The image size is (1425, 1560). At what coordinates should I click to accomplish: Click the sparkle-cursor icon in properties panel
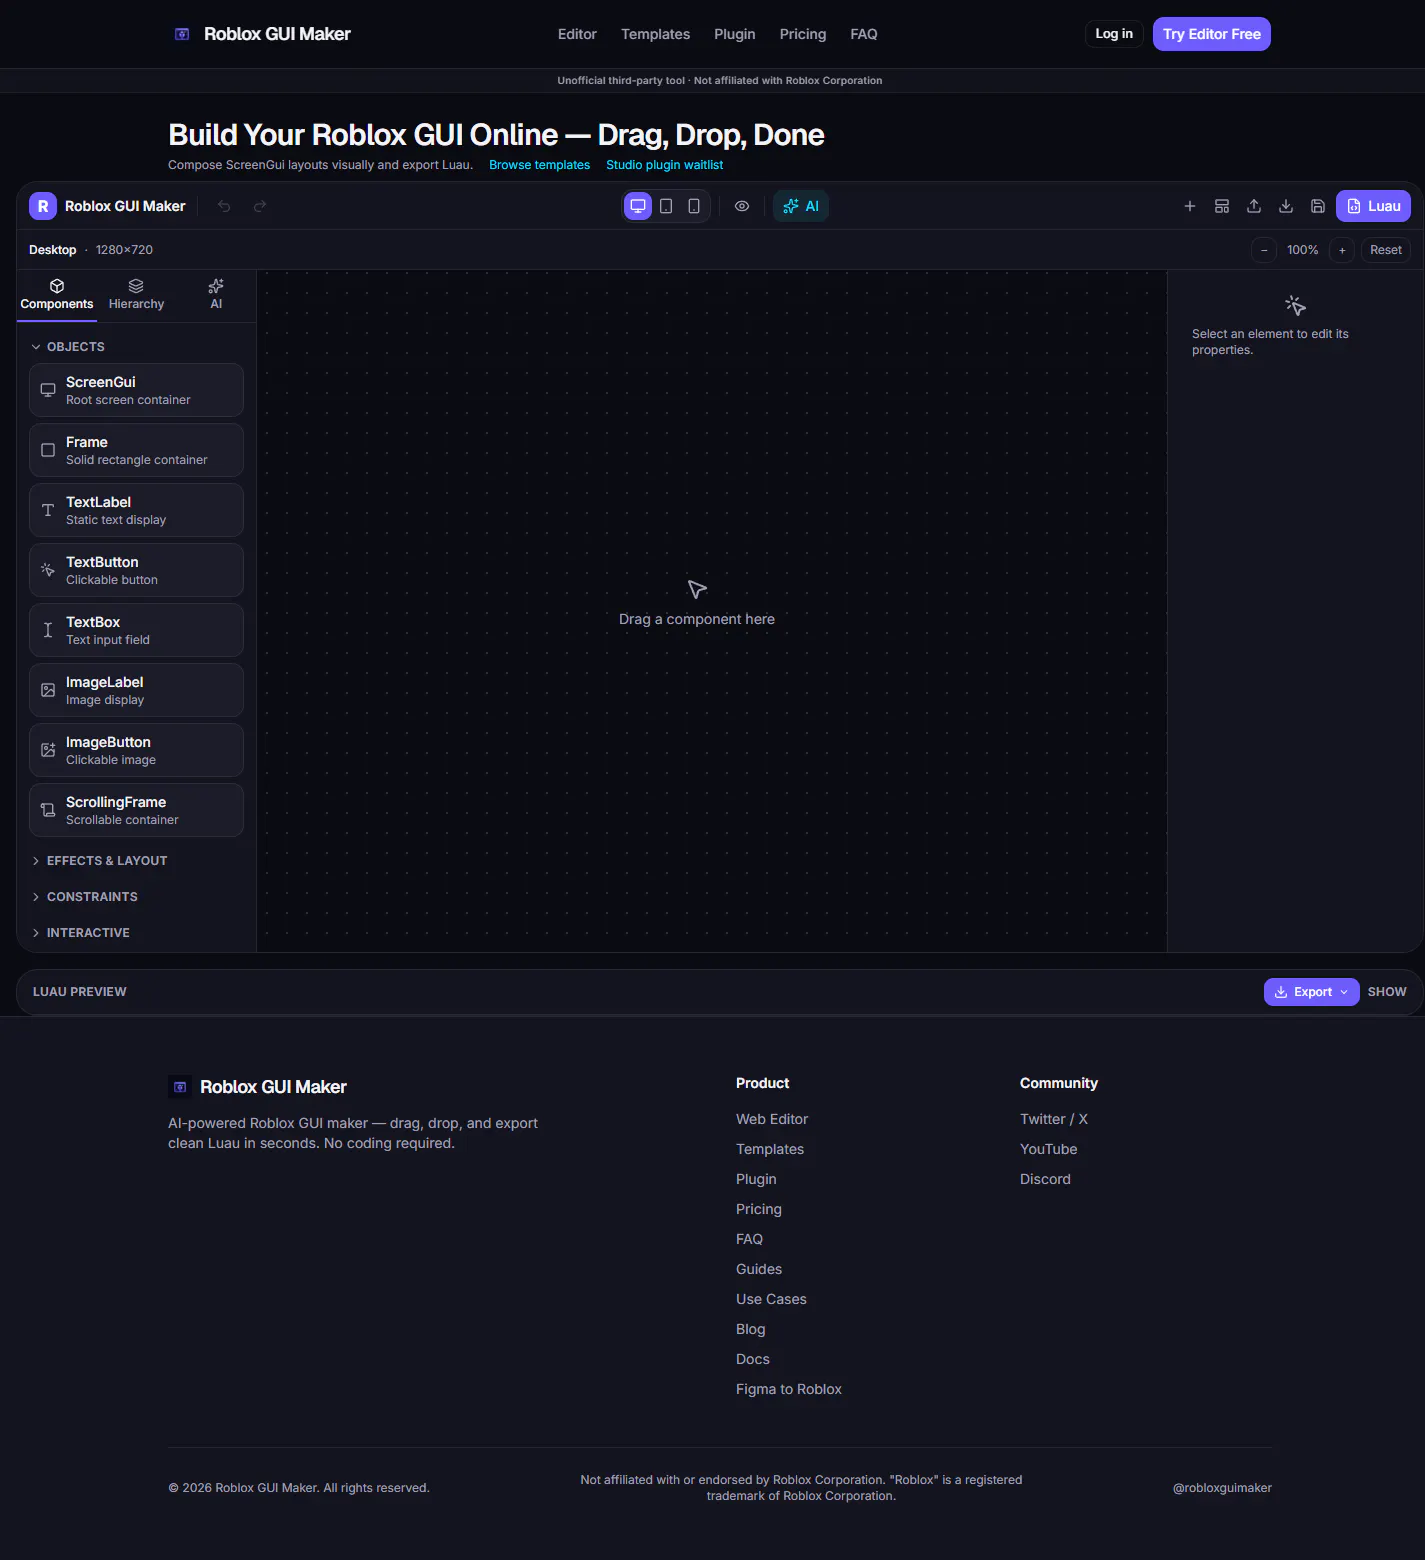[x=1296, y=305]
